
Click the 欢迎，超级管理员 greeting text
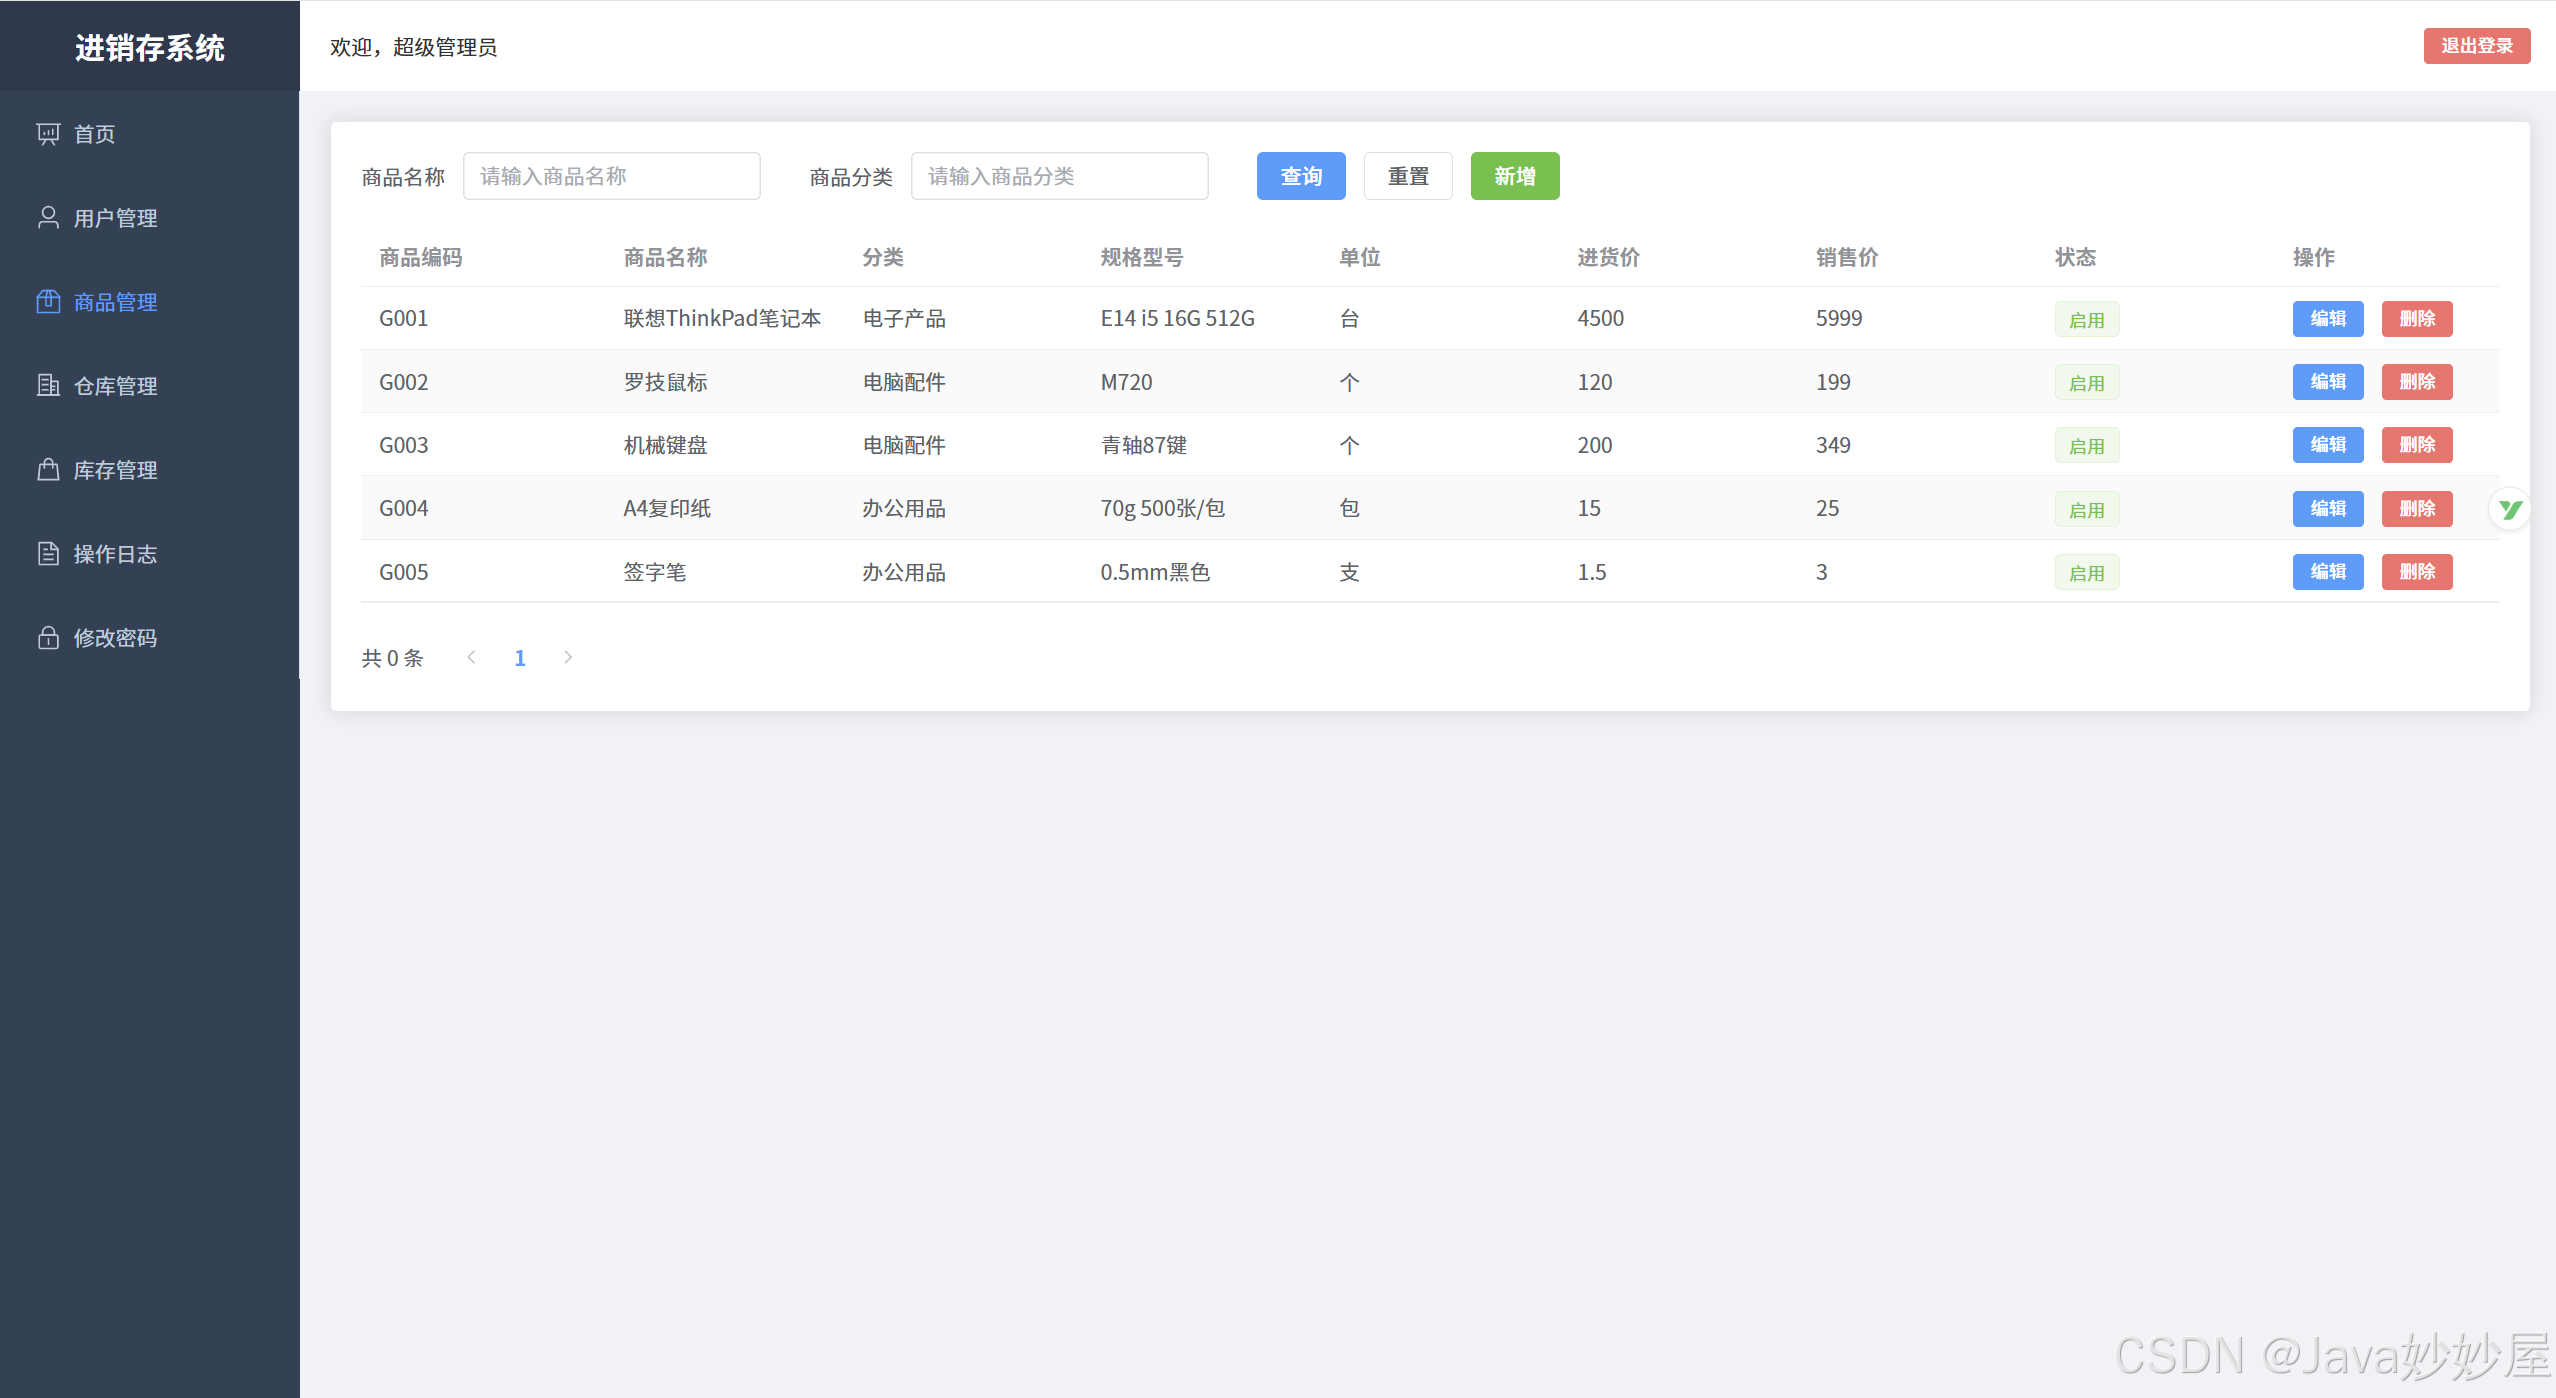pos(413,48)
